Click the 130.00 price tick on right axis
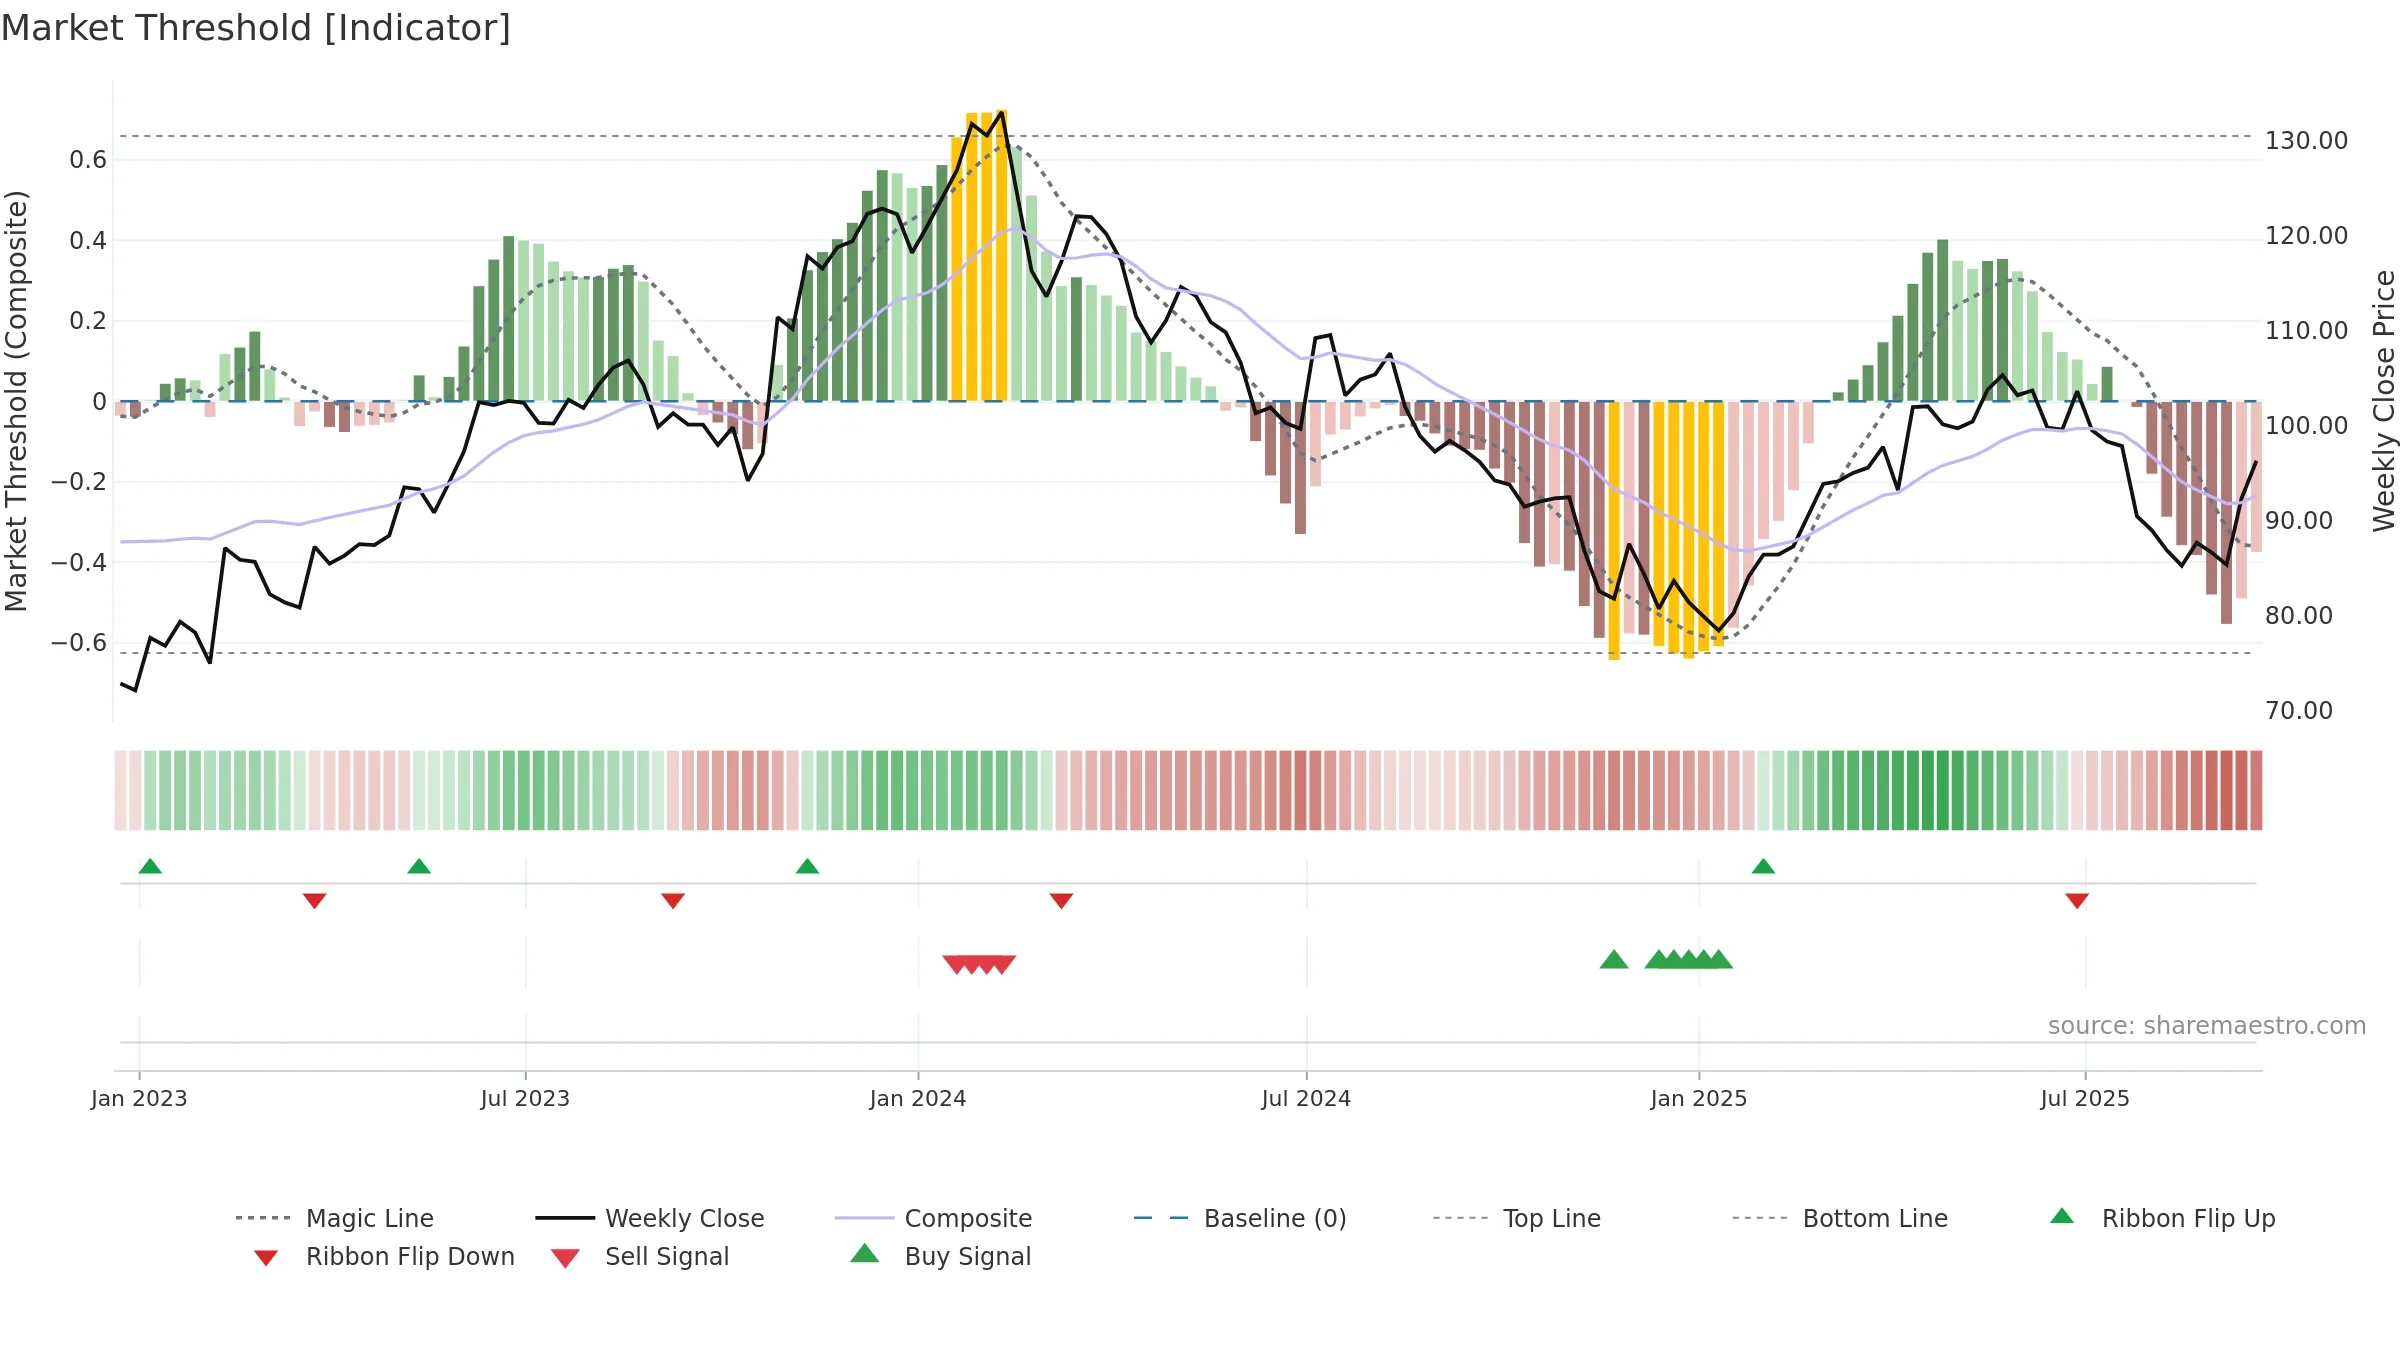This screenshot has width=2400, height=1350. [2306, 141]
